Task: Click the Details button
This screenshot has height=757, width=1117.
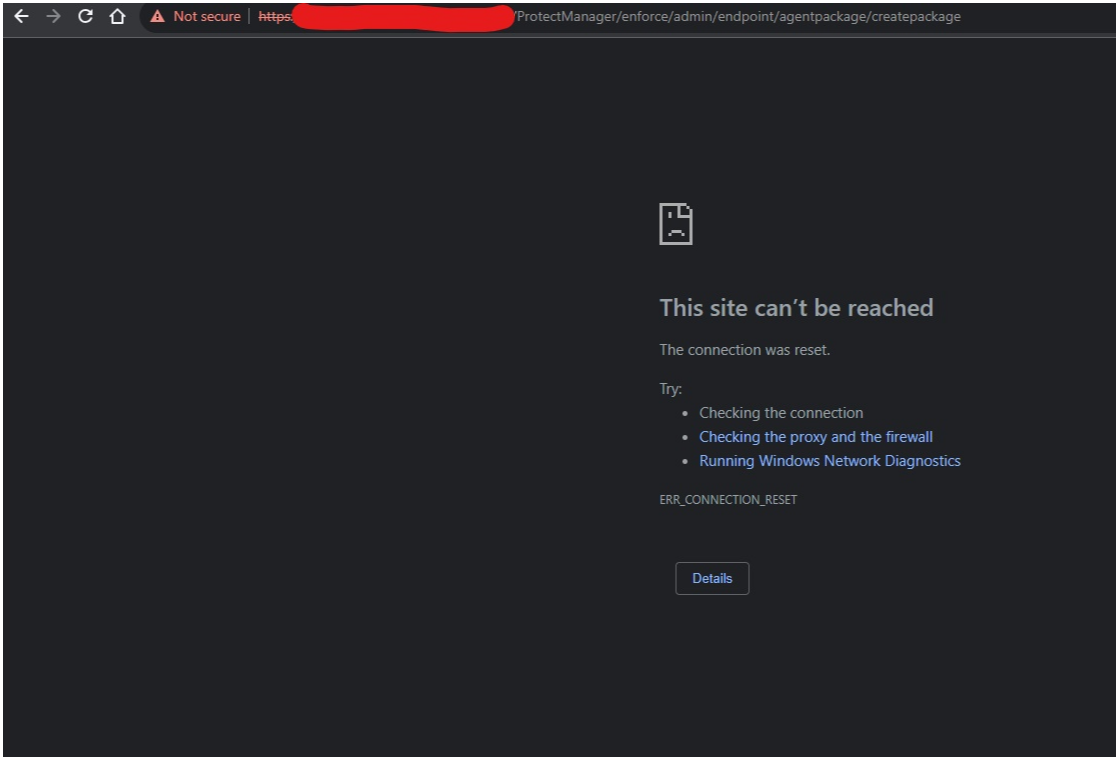Action: pyautogui.click(x=712, y=578)
